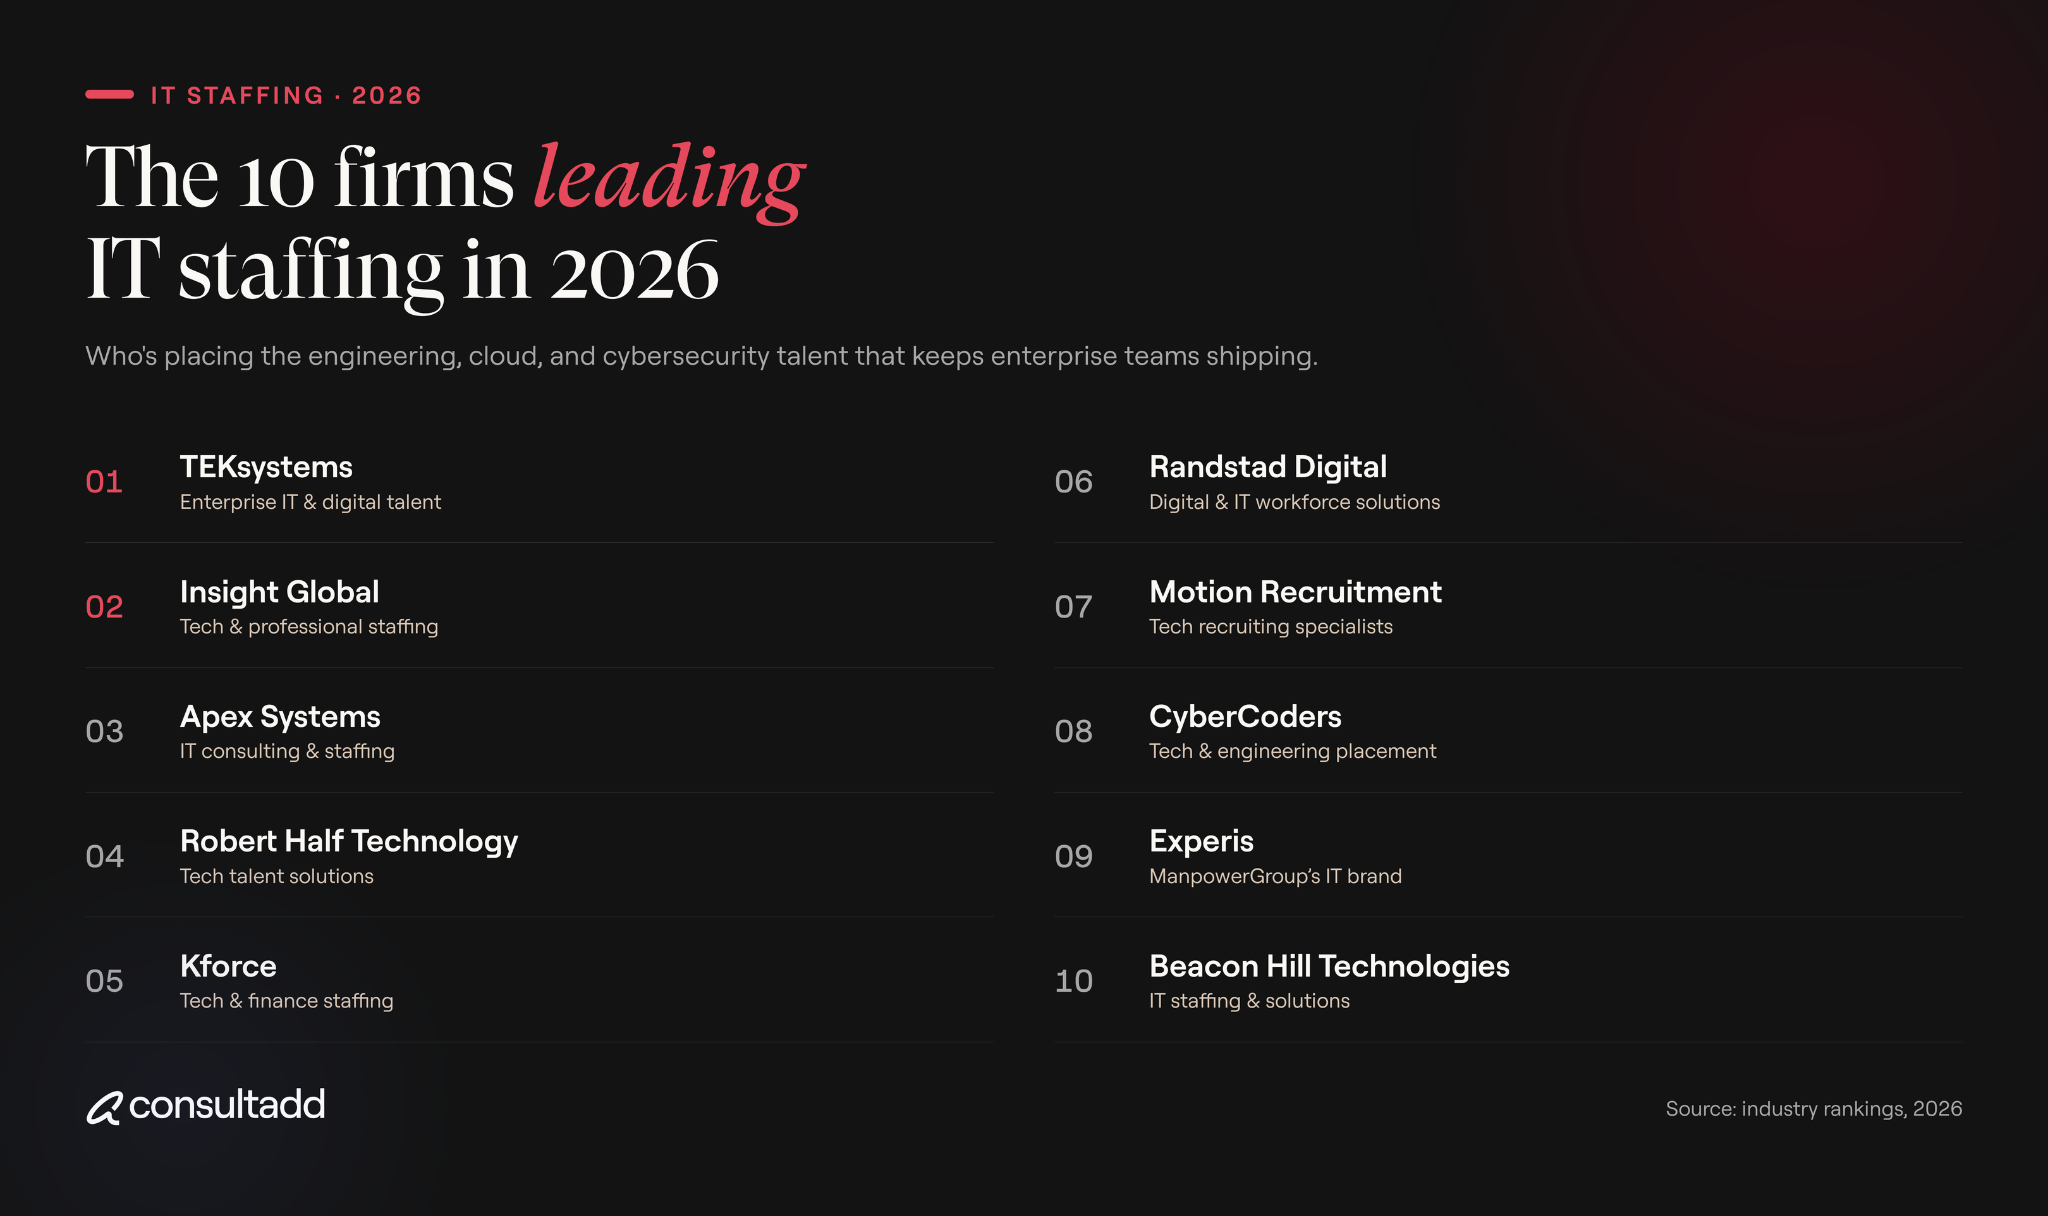Select the "IT STAFFING · 2026" header label
Screen dimensions: 2048x1216
[286, 95]
